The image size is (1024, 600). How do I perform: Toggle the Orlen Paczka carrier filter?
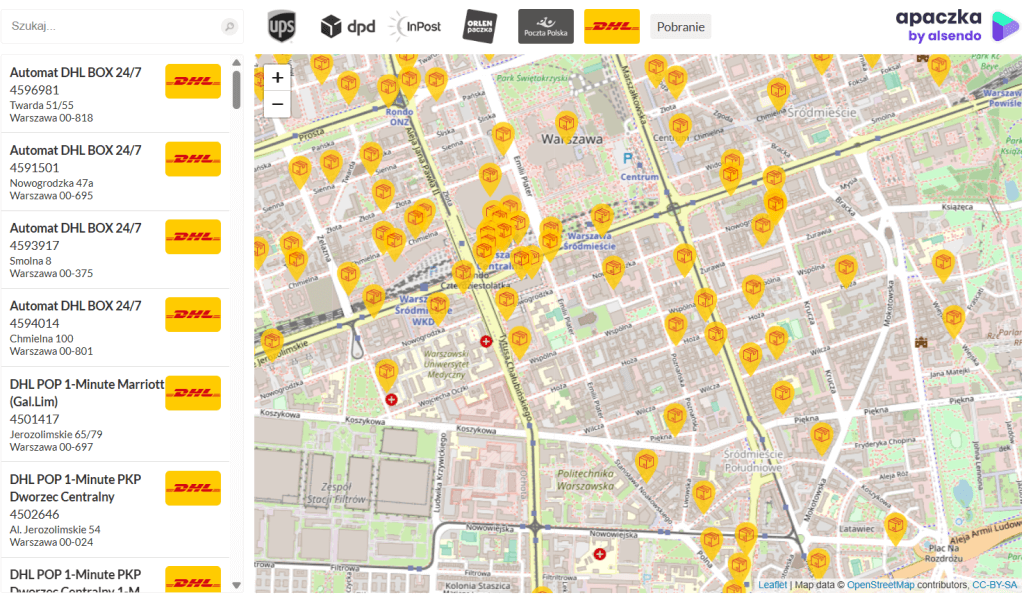pos(480,26)
